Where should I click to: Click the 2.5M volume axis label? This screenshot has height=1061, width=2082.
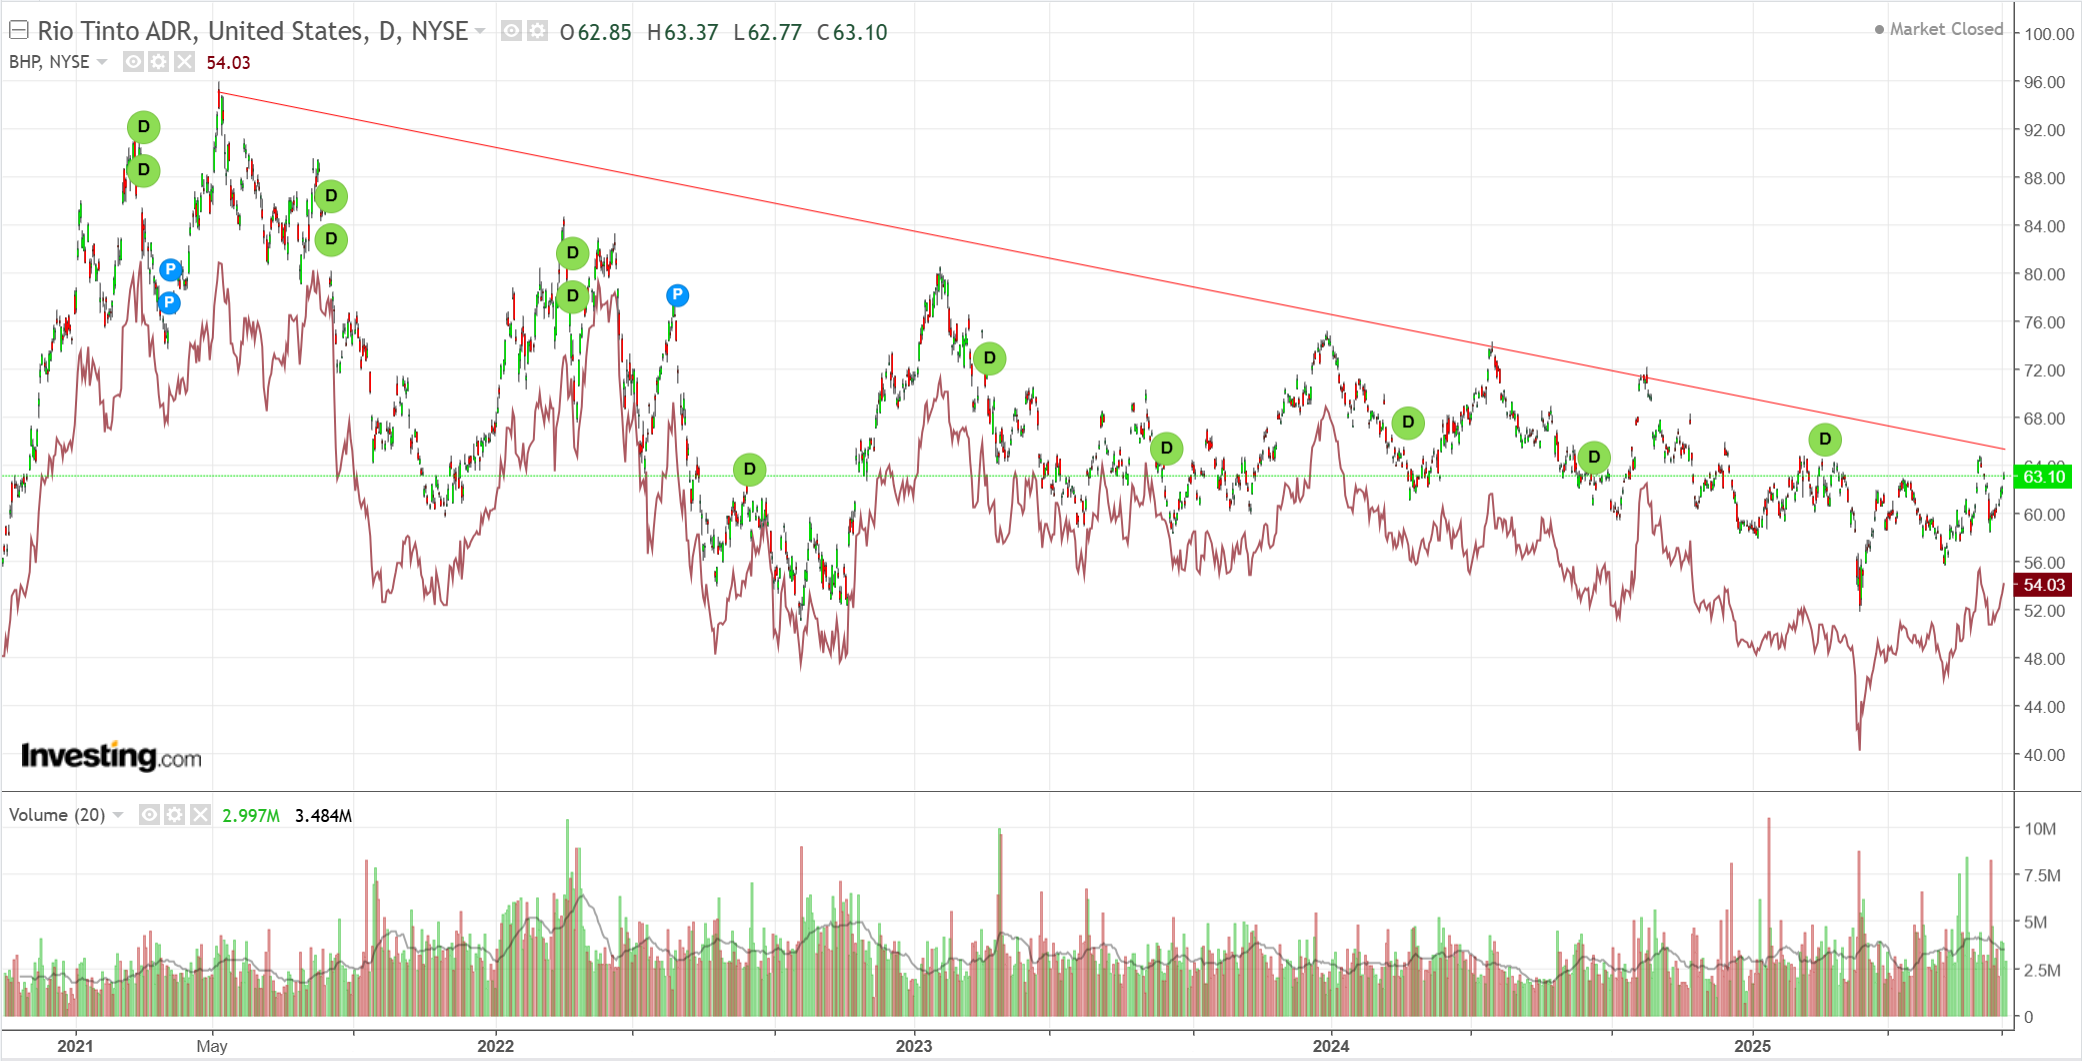pyautogui.click(x=2042, y=970)
